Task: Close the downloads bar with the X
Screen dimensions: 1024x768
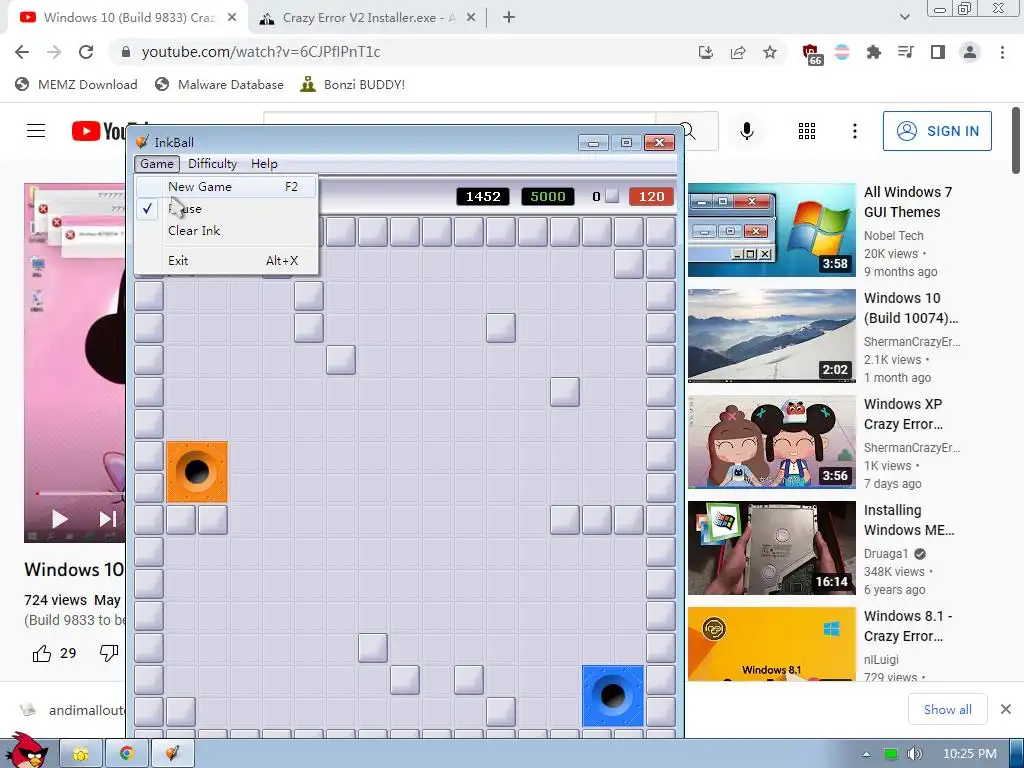Action: [1006, 709]
